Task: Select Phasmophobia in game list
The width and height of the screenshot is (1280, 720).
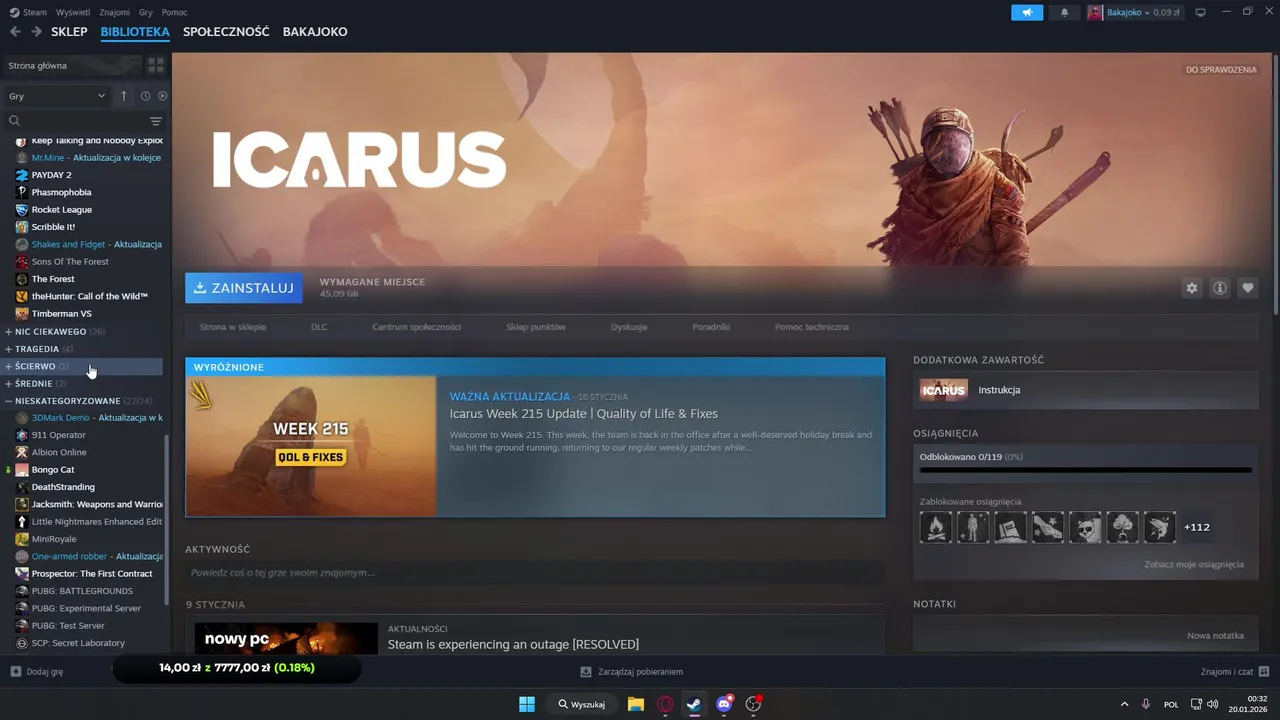Action: tap(61, 192)
